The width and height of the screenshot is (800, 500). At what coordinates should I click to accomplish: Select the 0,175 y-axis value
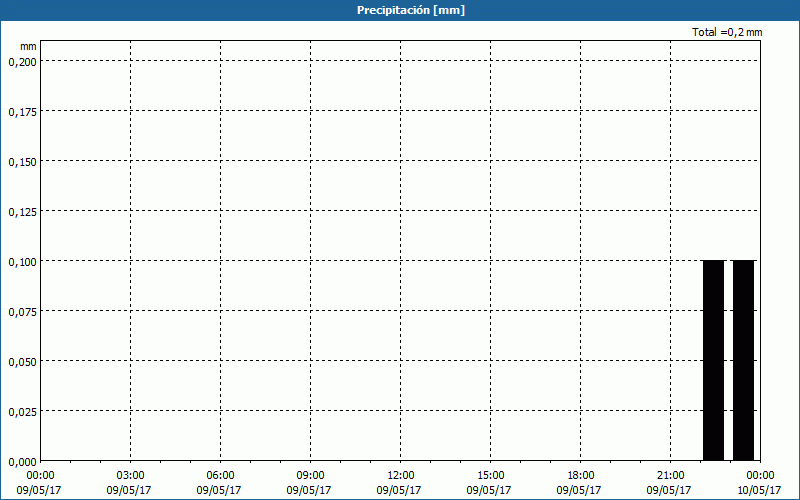22,112
